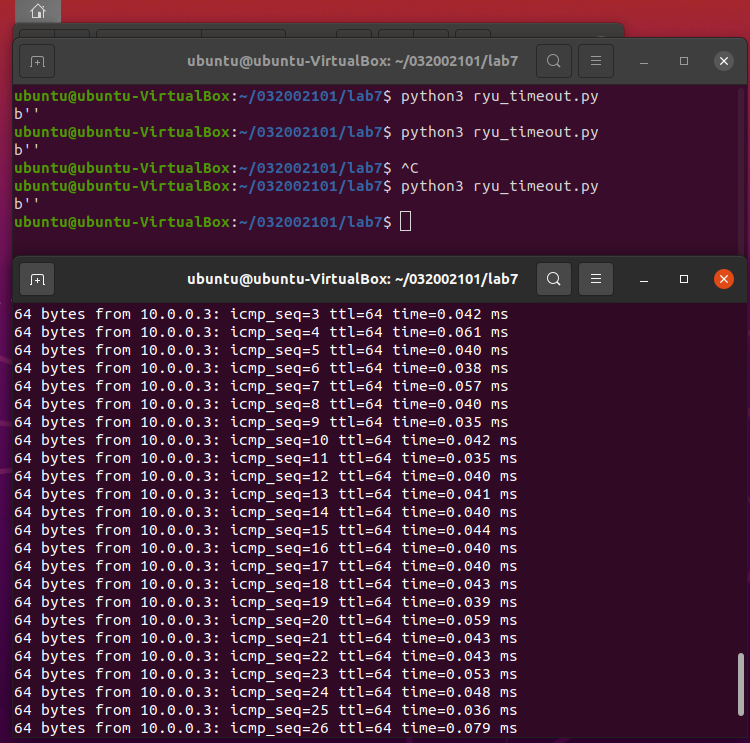Viewport: 750px width, 743px height.
Task: Click the ping line with icmp_seq=10
Action: coord(265,440)
